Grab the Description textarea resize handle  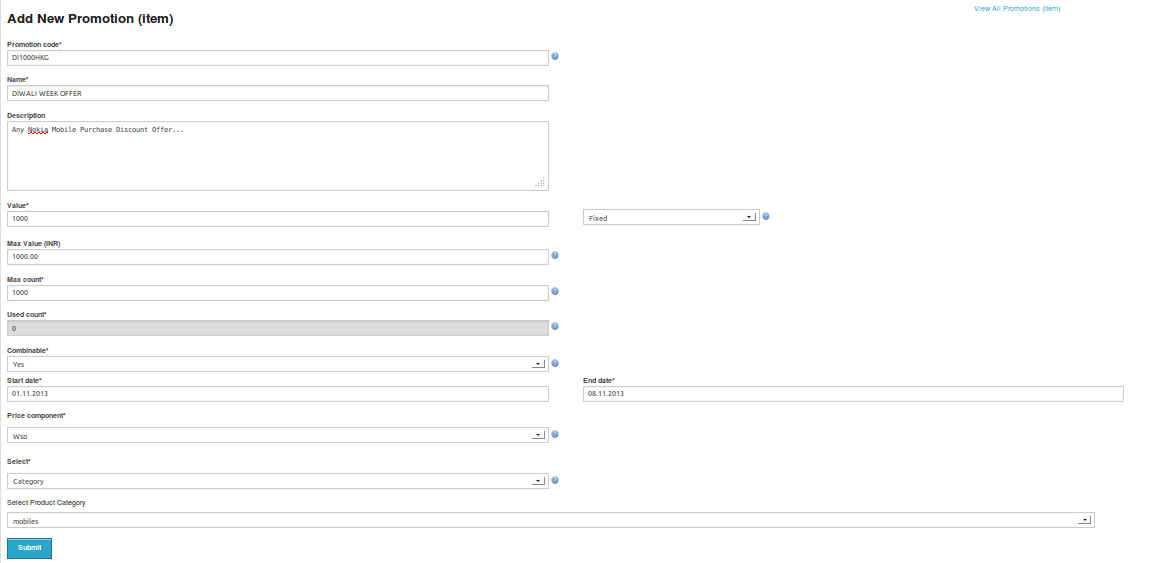[540, 182]
